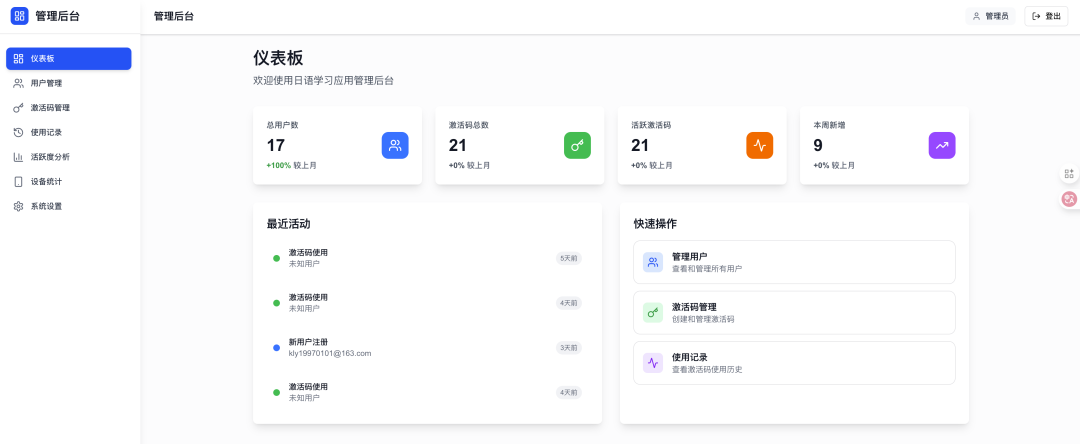Viewport: 1080px width, 444px height.
Task: Click the 激活码总数 stat card
Action: click(x=520, y=145)
